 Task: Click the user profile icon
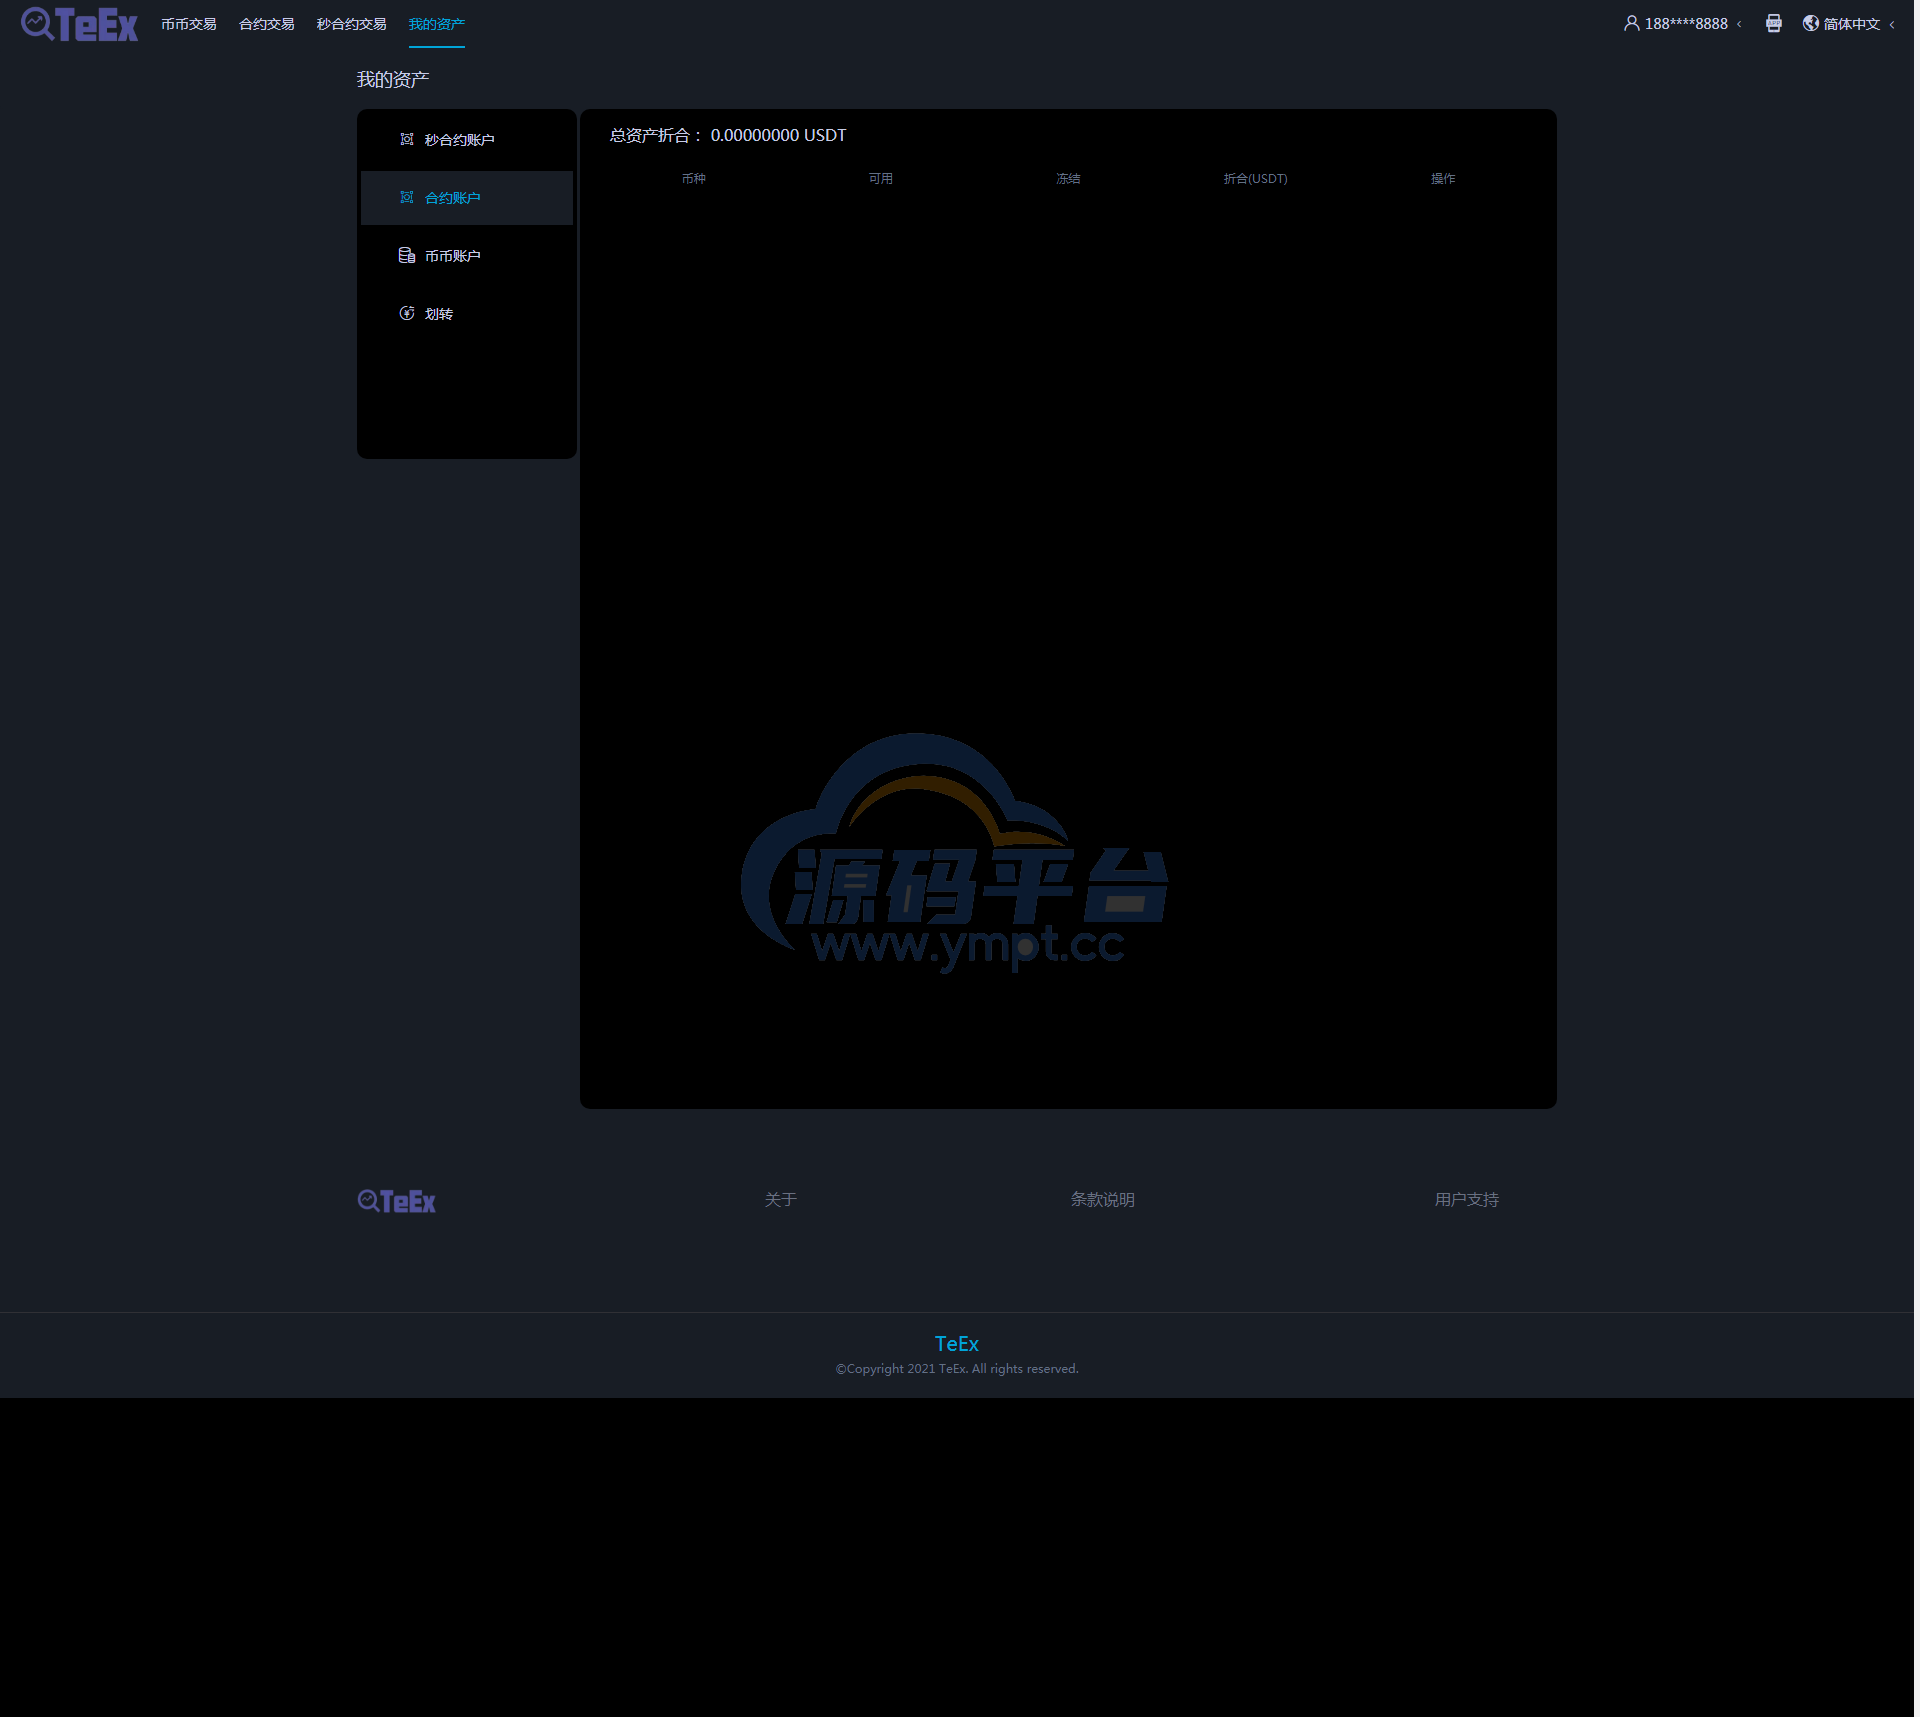pos(1631,23)
